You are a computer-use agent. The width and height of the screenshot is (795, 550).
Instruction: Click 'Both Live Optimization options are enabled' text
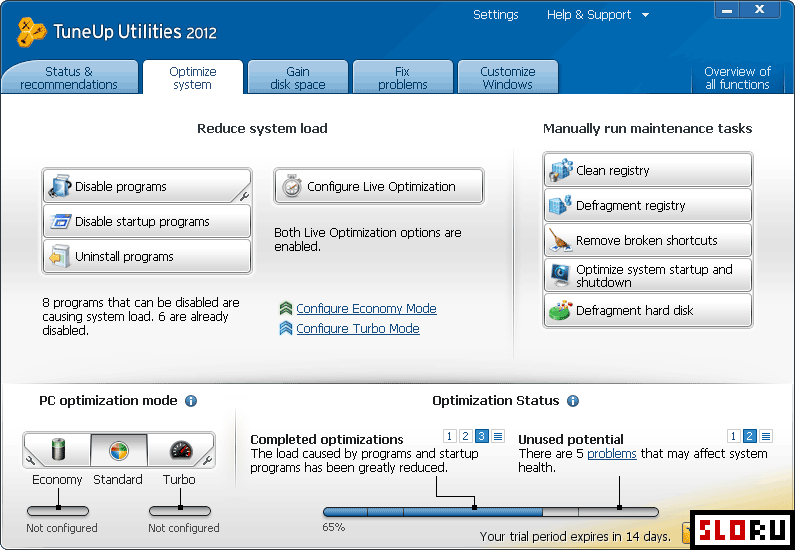[368, 240]
